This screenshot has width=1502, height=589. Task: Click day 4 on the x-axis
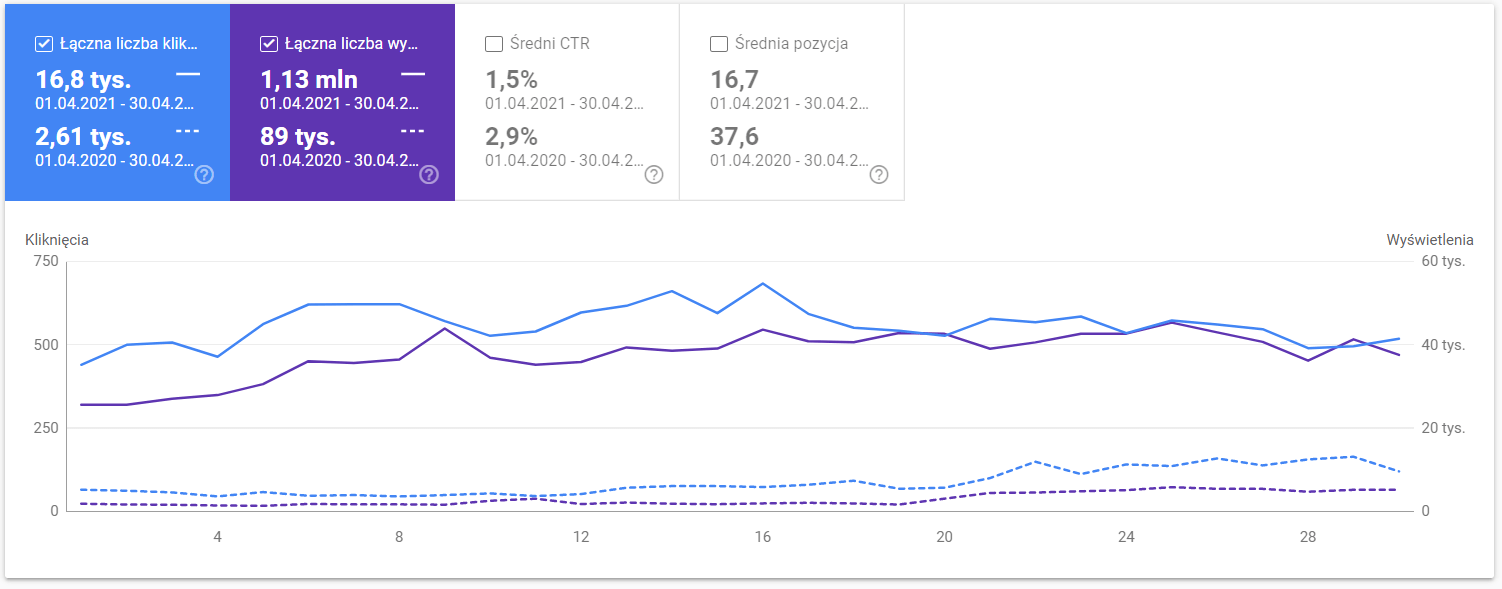click(217, 537)
